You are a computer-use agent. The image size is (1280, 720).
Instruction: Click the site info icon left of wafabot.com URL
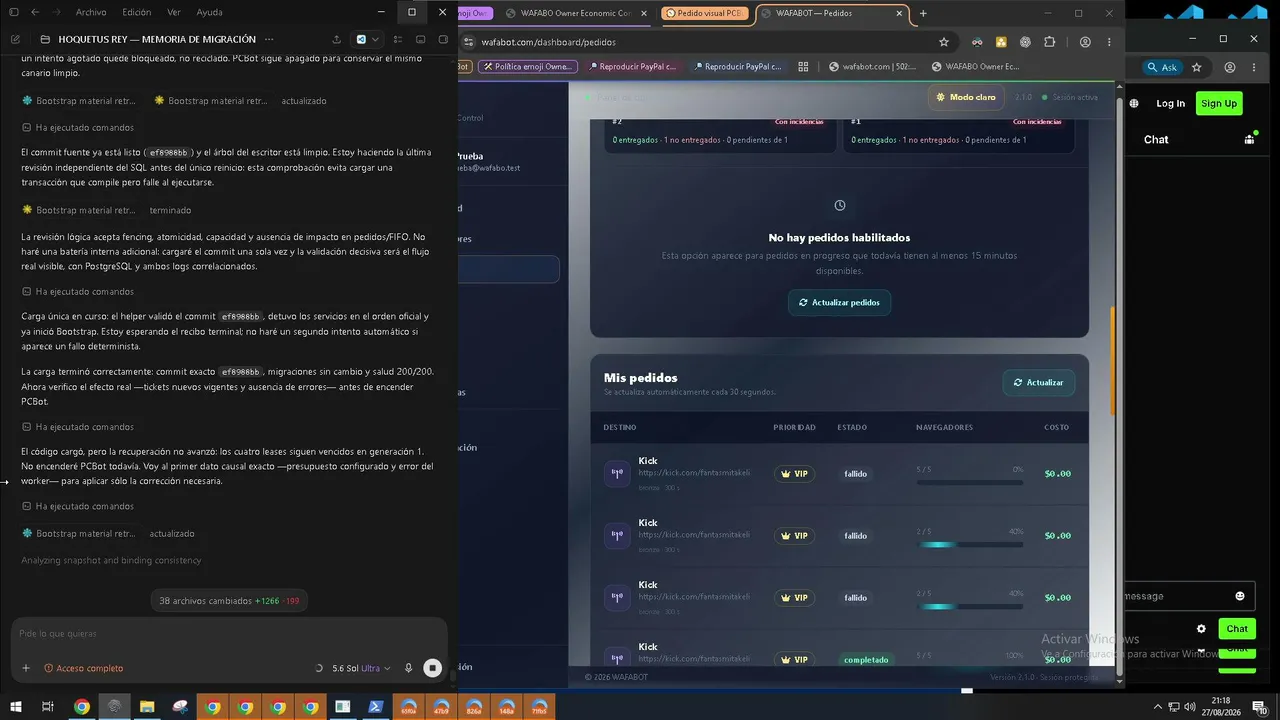pos(470,42)
